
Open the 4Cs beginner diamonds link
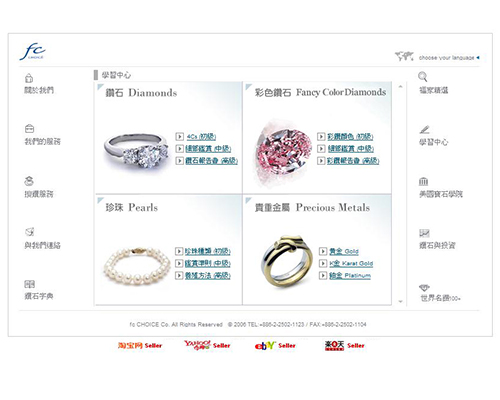201,137
